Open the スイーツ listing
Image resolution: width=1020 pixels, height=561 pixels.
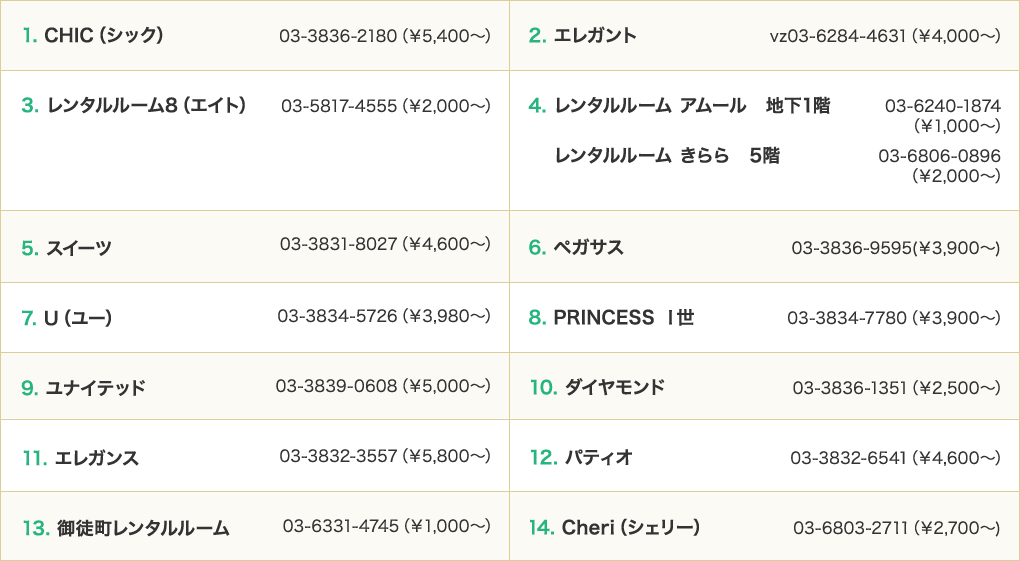tap(79, 248)
